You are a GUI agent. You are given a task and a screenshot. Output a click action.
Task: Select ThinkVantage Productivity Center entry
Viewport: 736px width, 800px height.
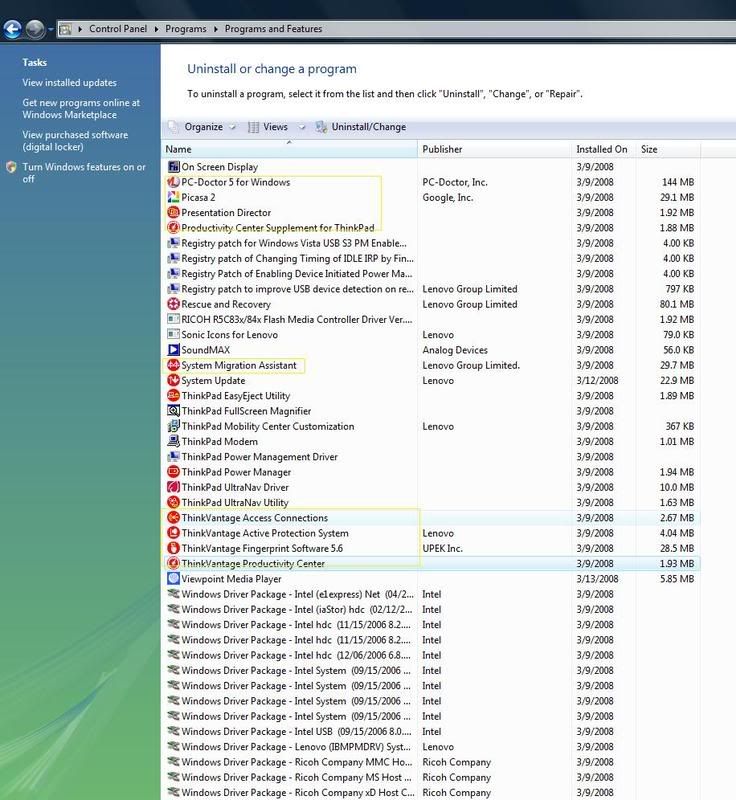click(432, 563)
